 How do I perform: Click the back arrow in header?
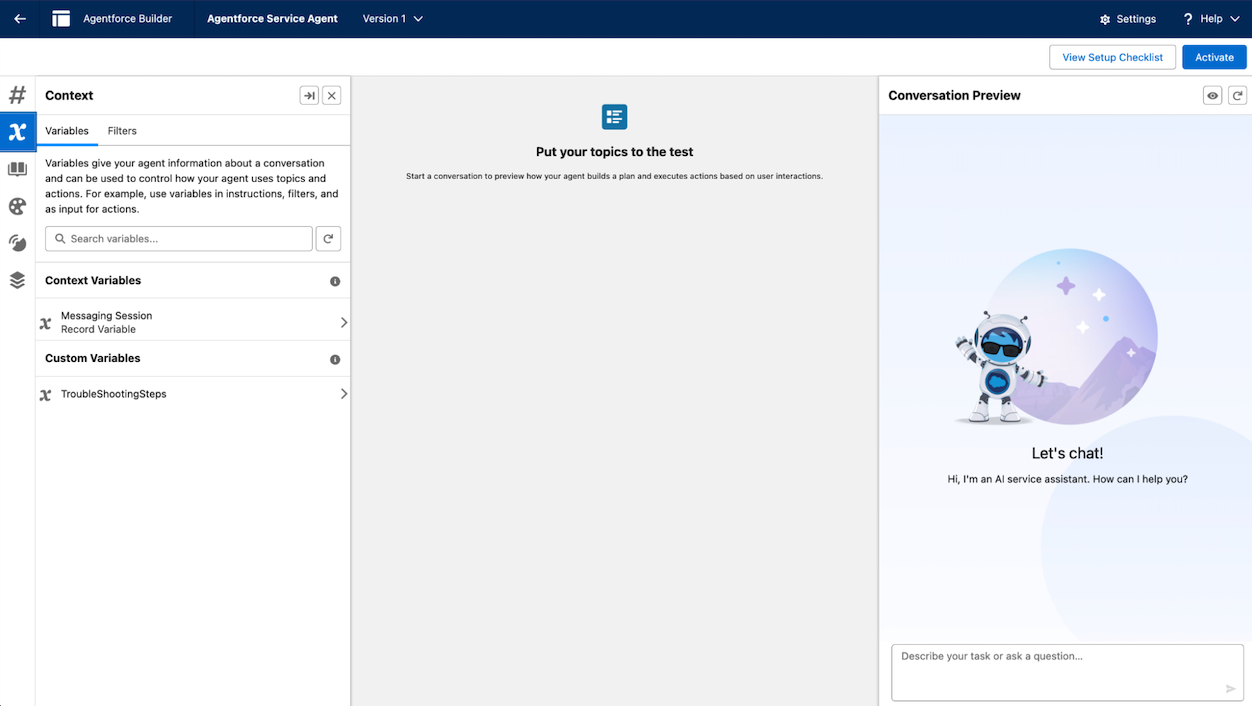tap(20, 19)
